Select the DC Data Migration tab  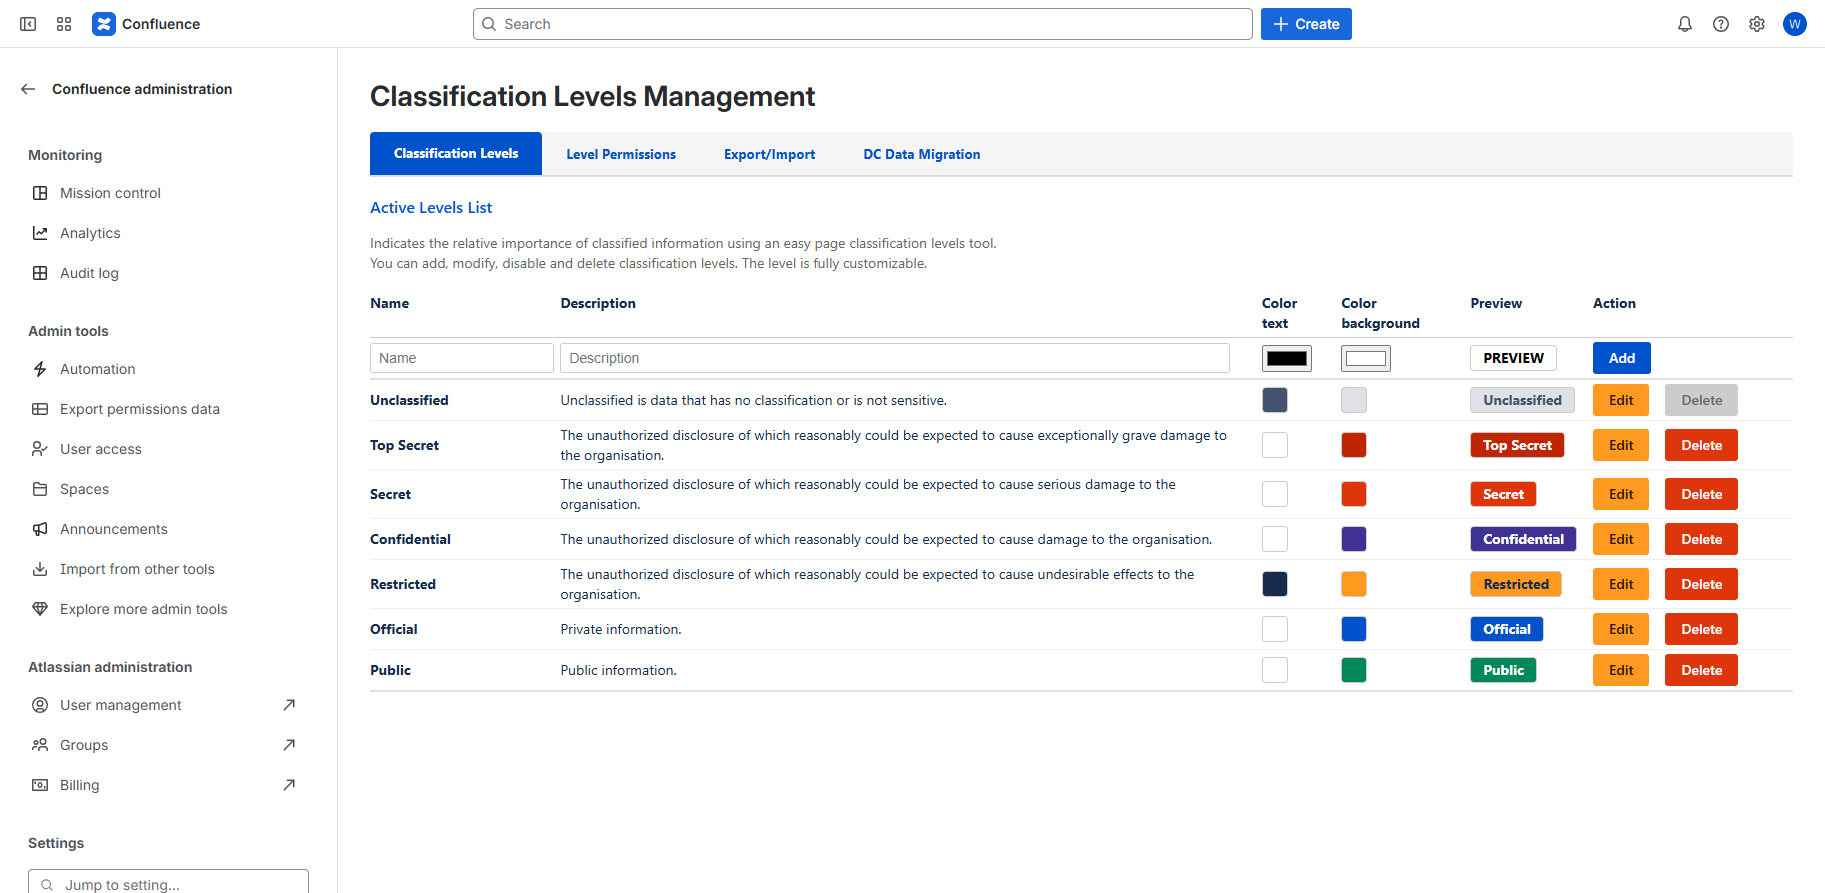point(921,154)
